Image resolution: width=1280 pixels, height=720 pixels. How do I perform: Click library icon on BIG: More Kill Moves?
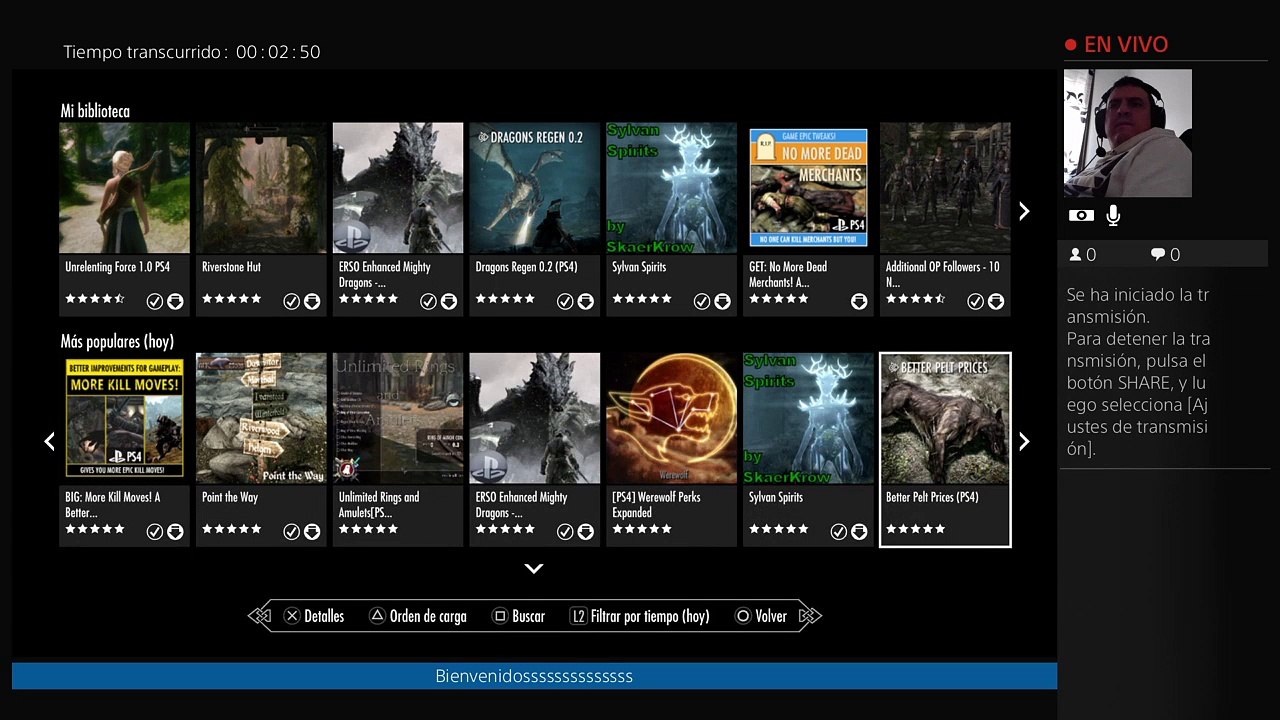(175, 531)
